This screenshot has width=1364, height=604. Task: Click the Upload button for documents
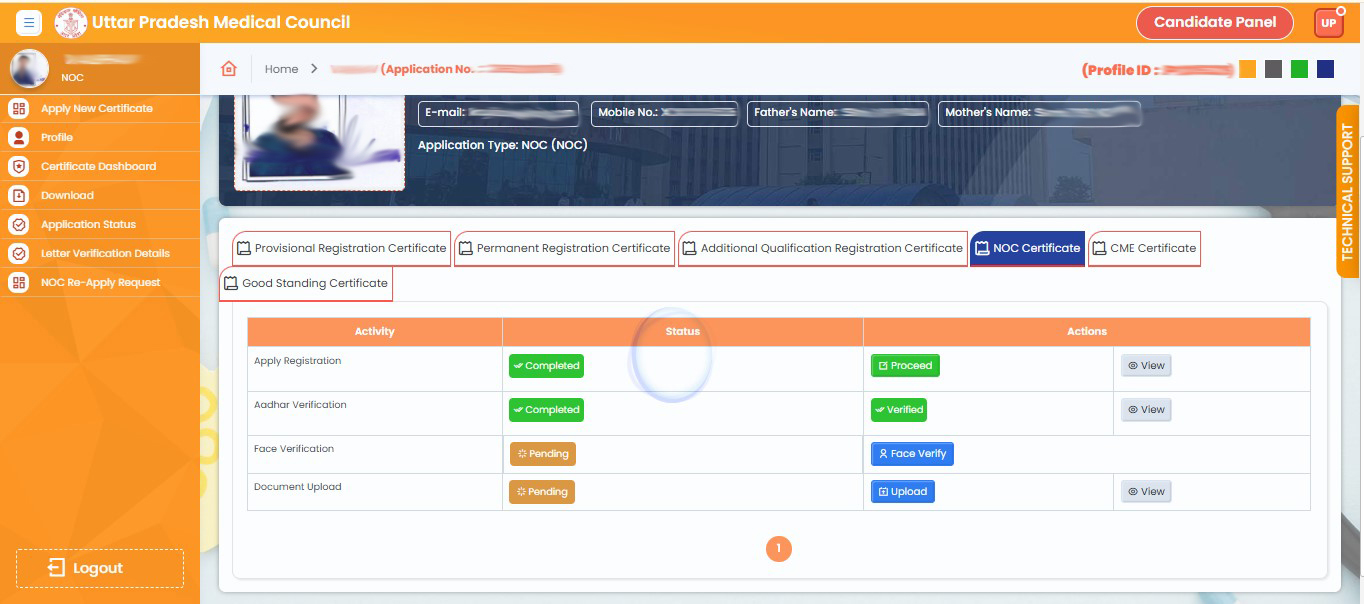click(x=902, y=492)
